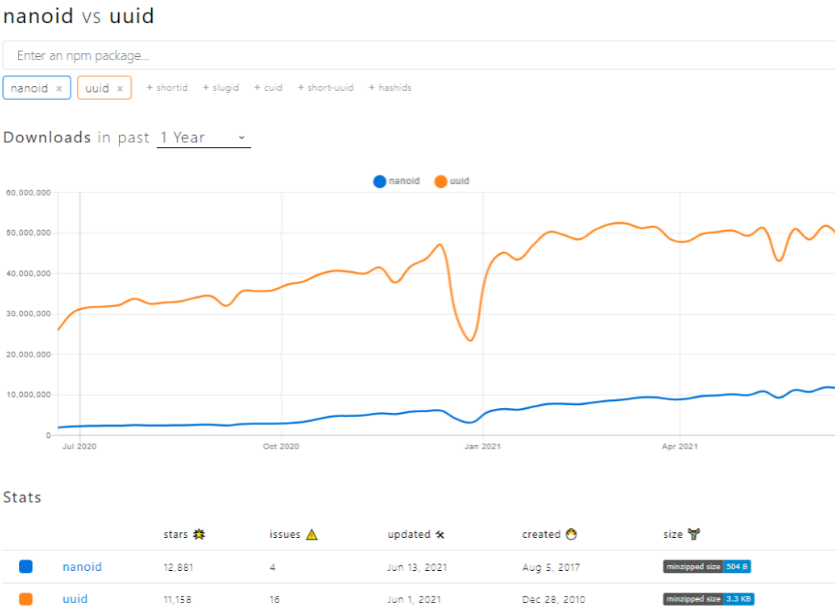Screen dimensions: 835x606
Task: Toggle uuid series in chart legend
Action: coord(452,181)
